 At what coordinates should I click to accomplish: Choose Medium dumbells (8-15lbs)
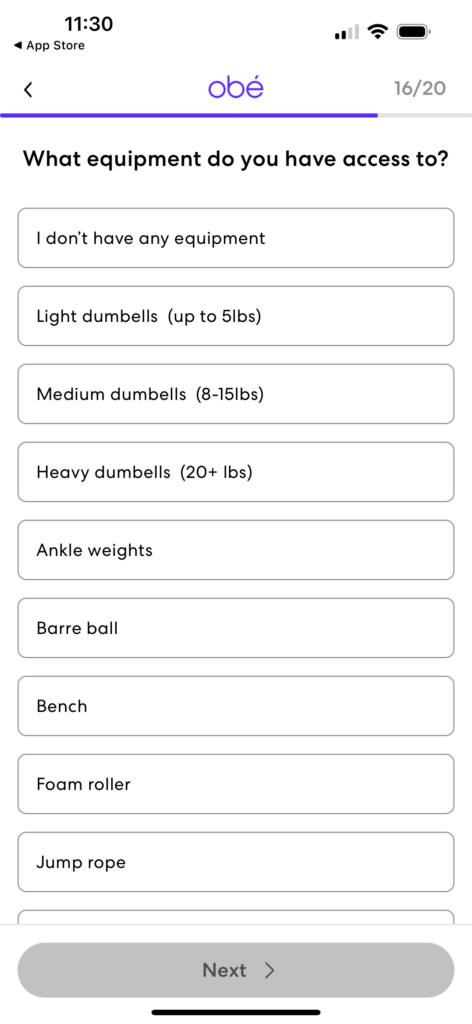236,394
